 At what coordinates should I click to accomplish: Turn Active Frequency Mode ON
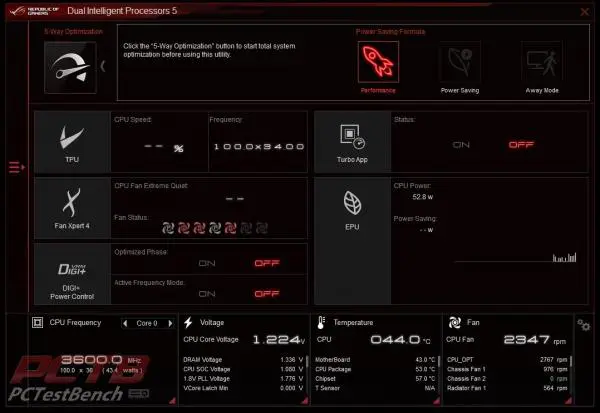pos(207,294)
